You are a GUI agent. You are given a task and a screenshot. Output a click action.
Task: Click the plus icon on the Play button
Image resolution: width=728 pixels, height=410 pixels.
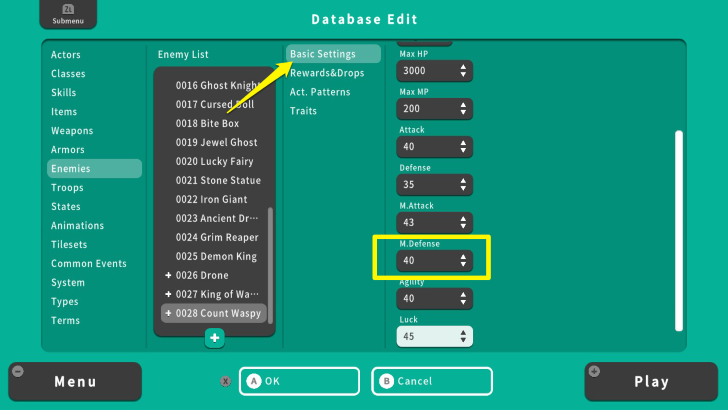[594, 371]
